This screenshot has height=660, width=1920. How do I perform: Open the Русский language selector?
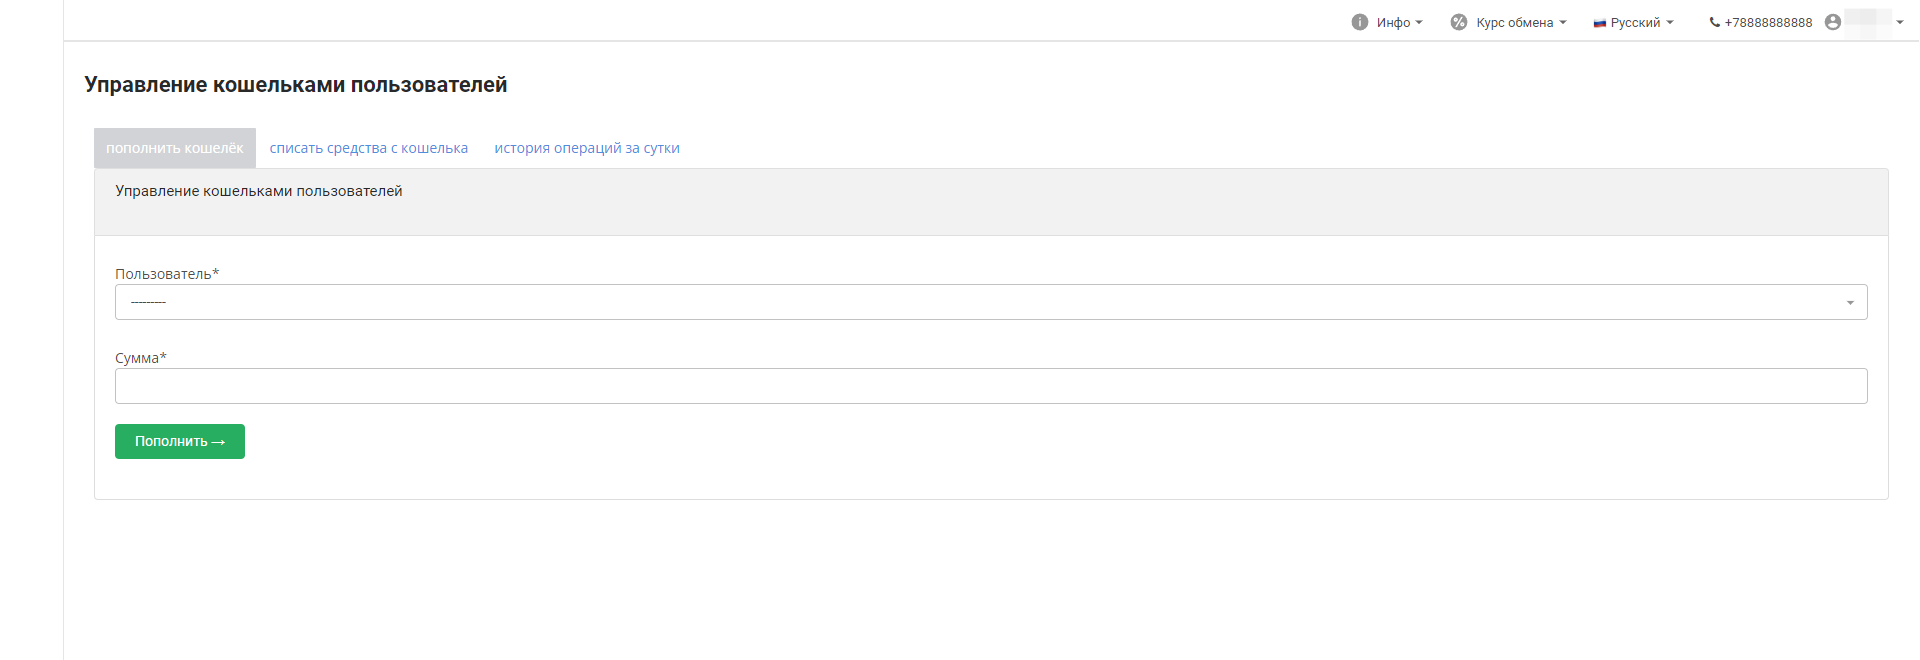tap(1640, 22)
